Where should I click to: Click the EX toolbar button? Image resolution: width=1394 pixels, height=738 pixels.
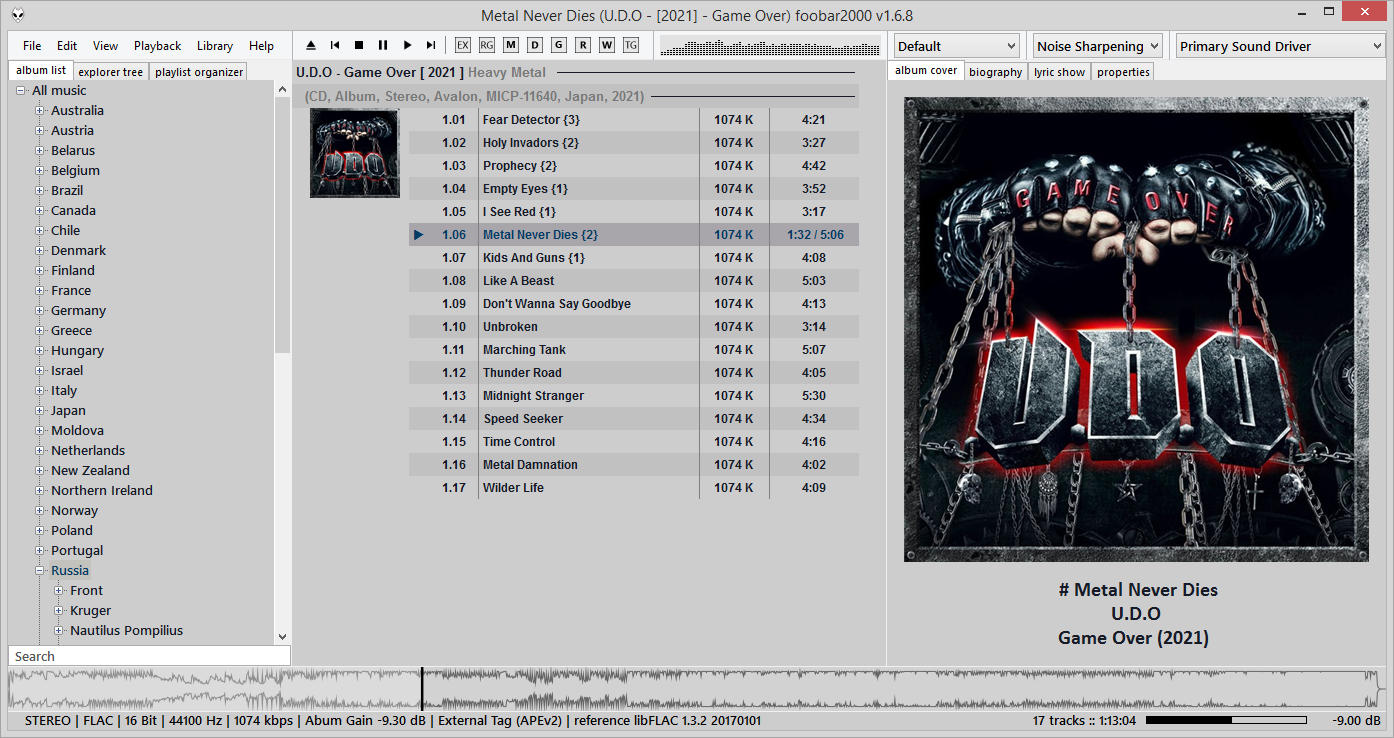[462, 45]
